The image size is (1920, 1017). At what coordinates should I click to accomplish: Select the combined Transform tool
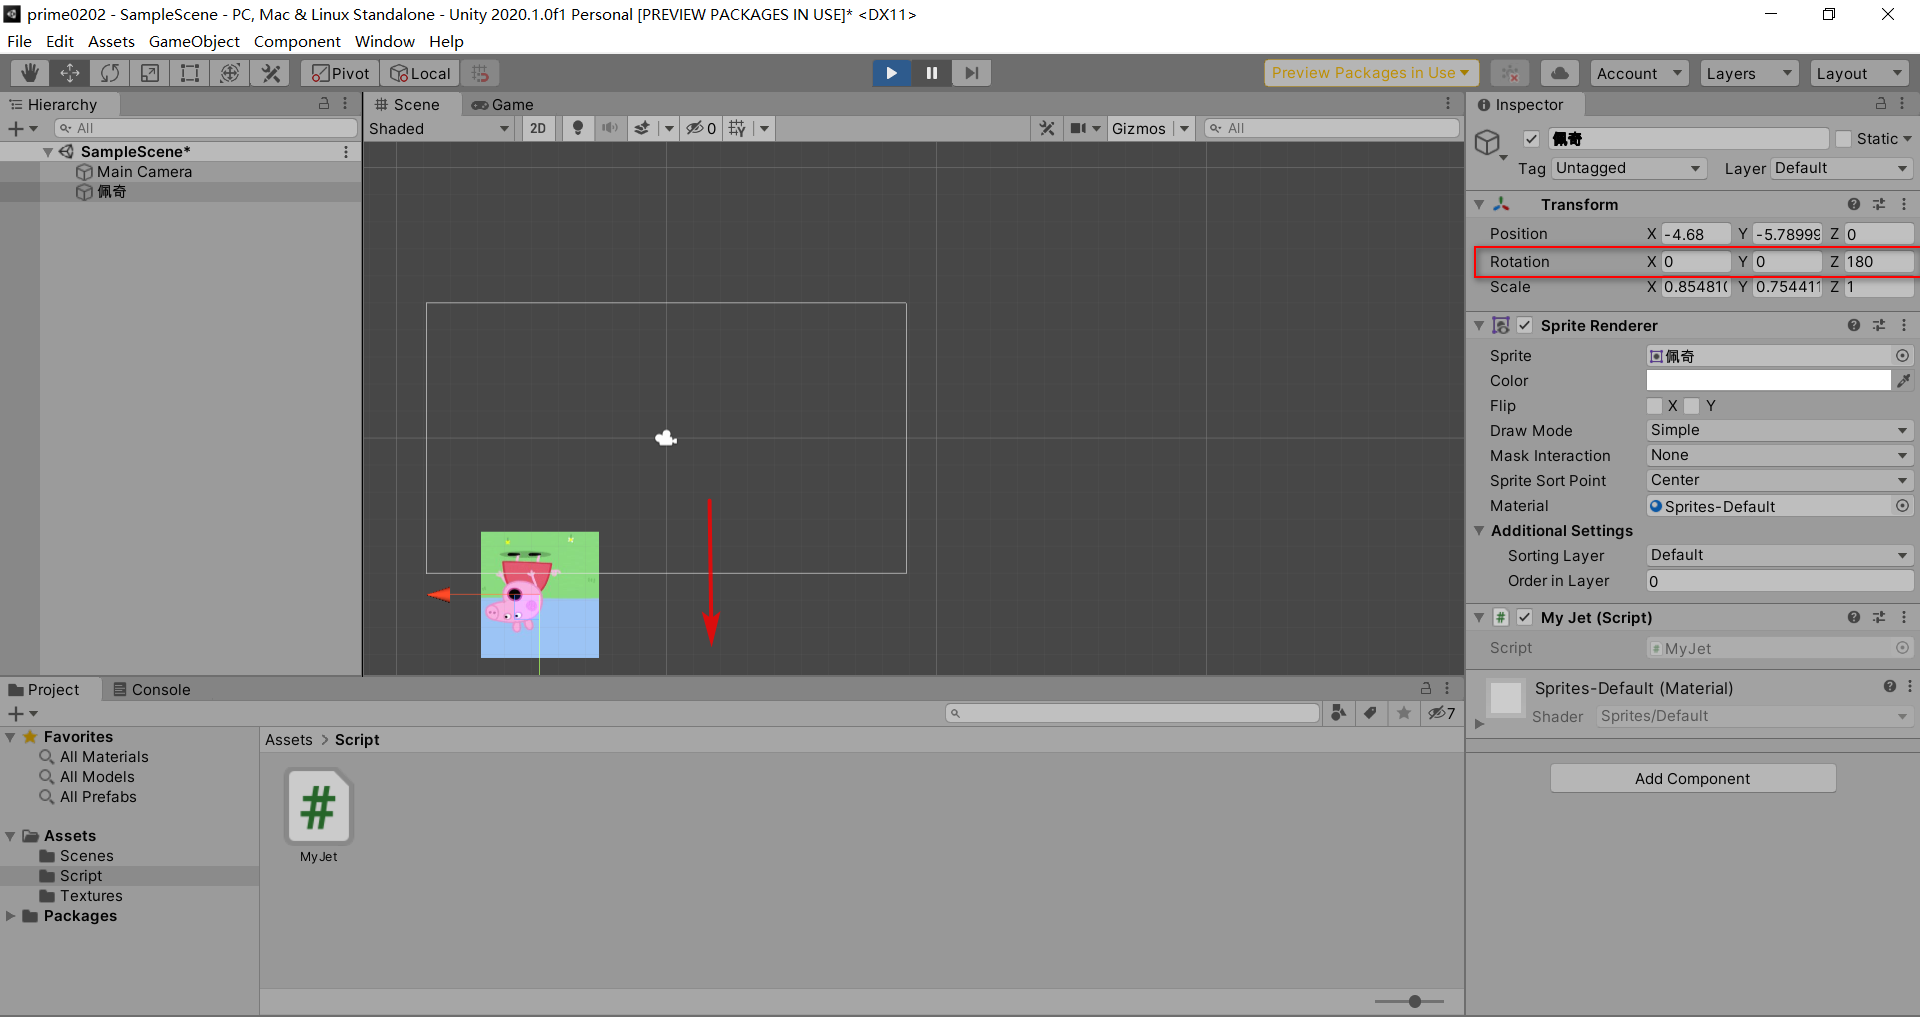(230, 73)
